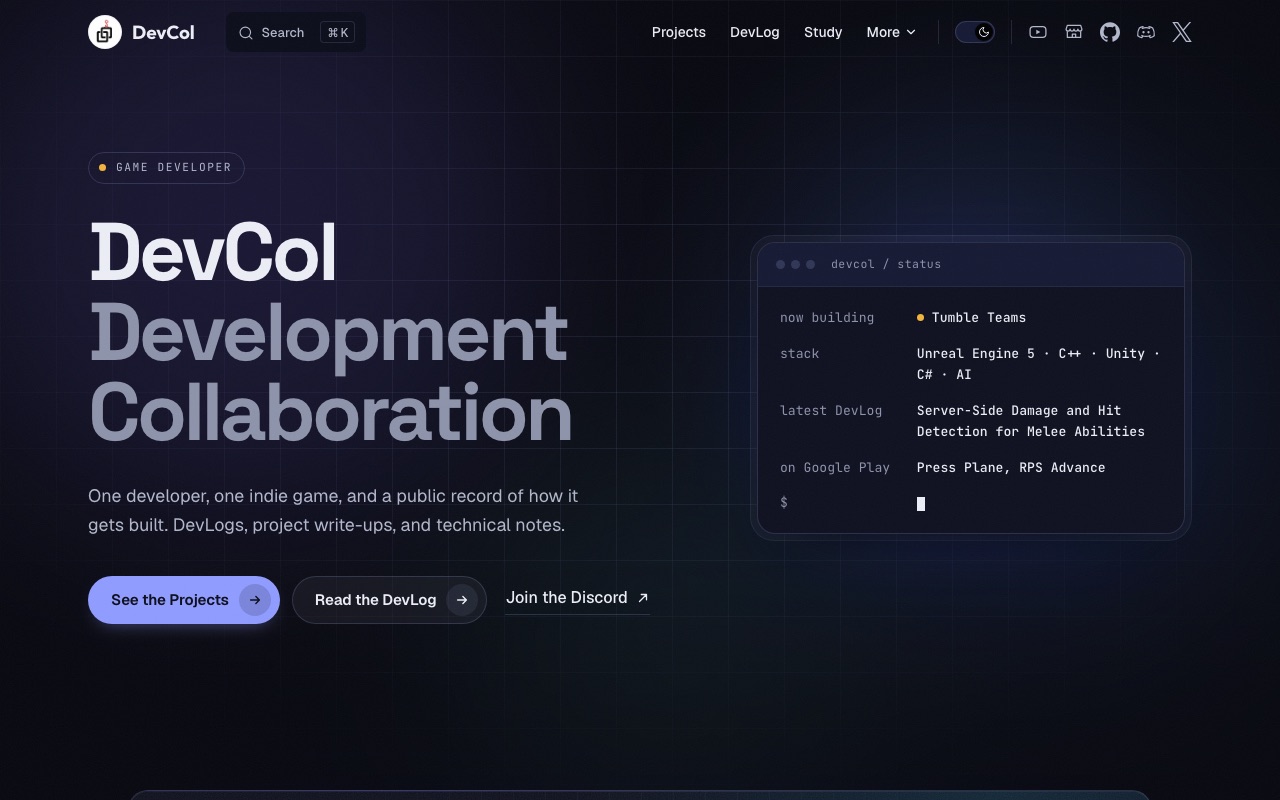Click the "latest DevLog" label
Screen dimensions: 1280x800
click(831, 411)
